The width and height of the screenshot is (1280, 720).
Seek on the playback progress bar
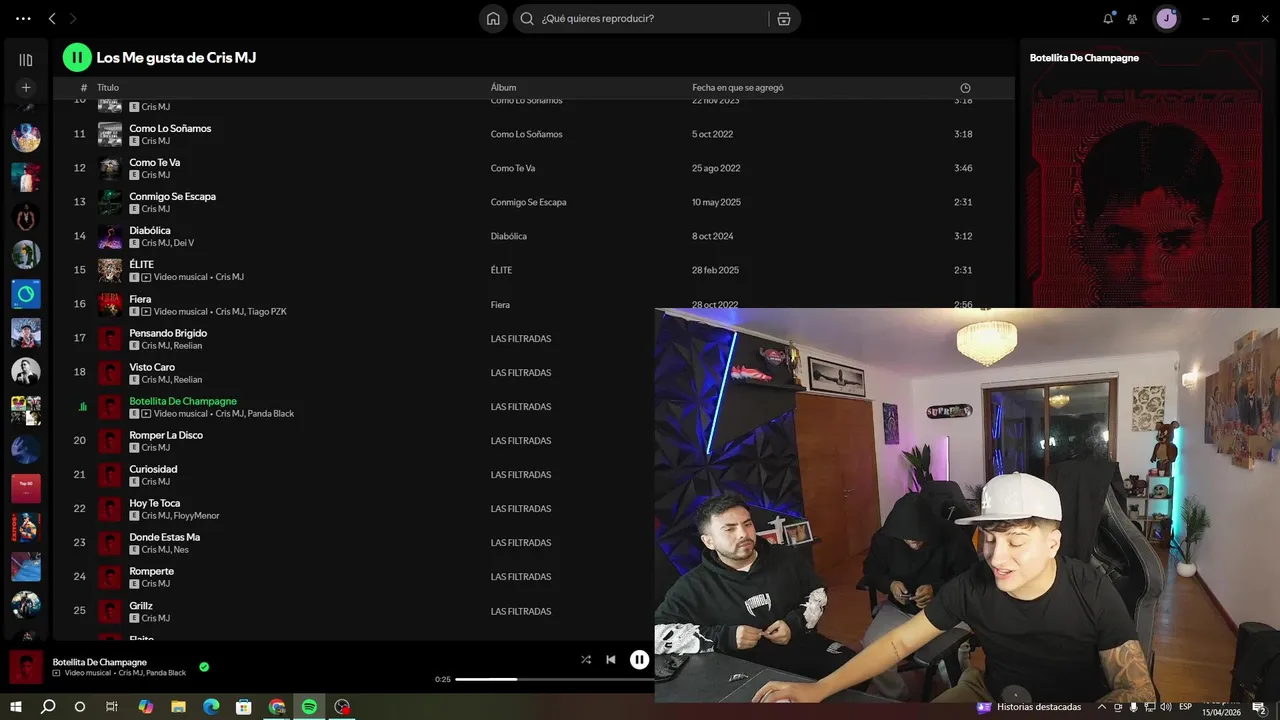555,679
